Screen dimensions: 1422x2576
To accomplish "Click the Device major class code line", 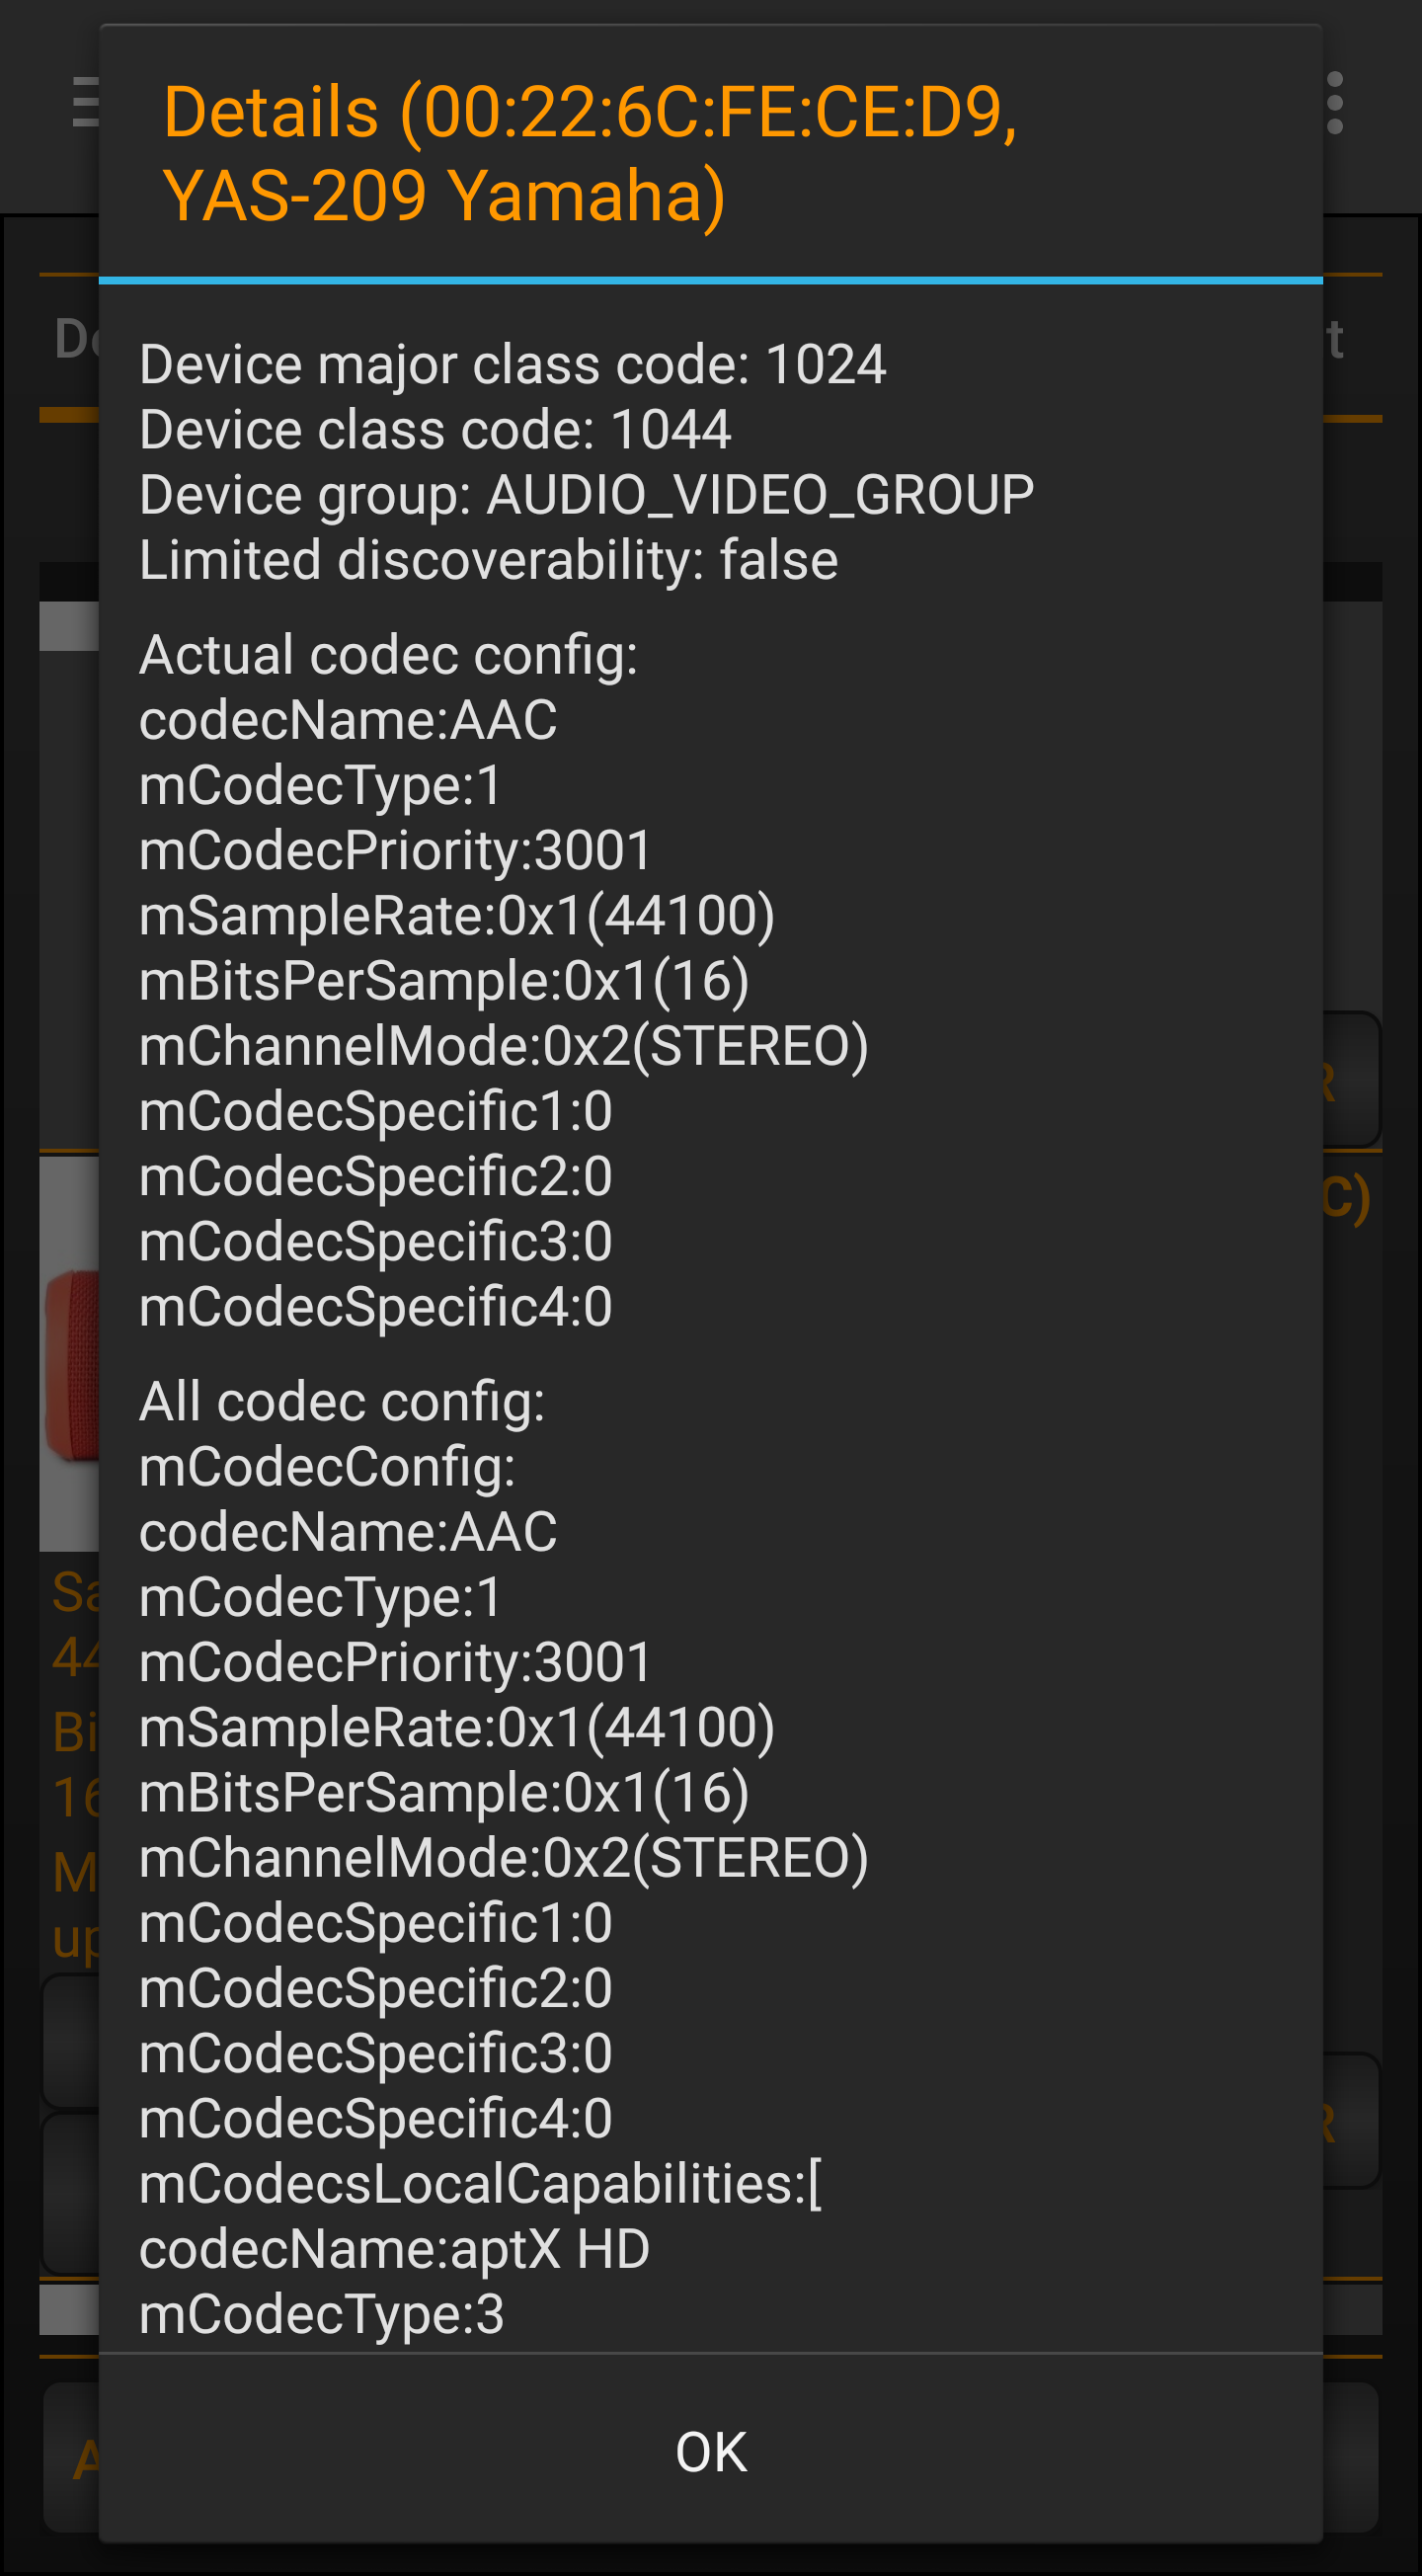I will point(512,365).
